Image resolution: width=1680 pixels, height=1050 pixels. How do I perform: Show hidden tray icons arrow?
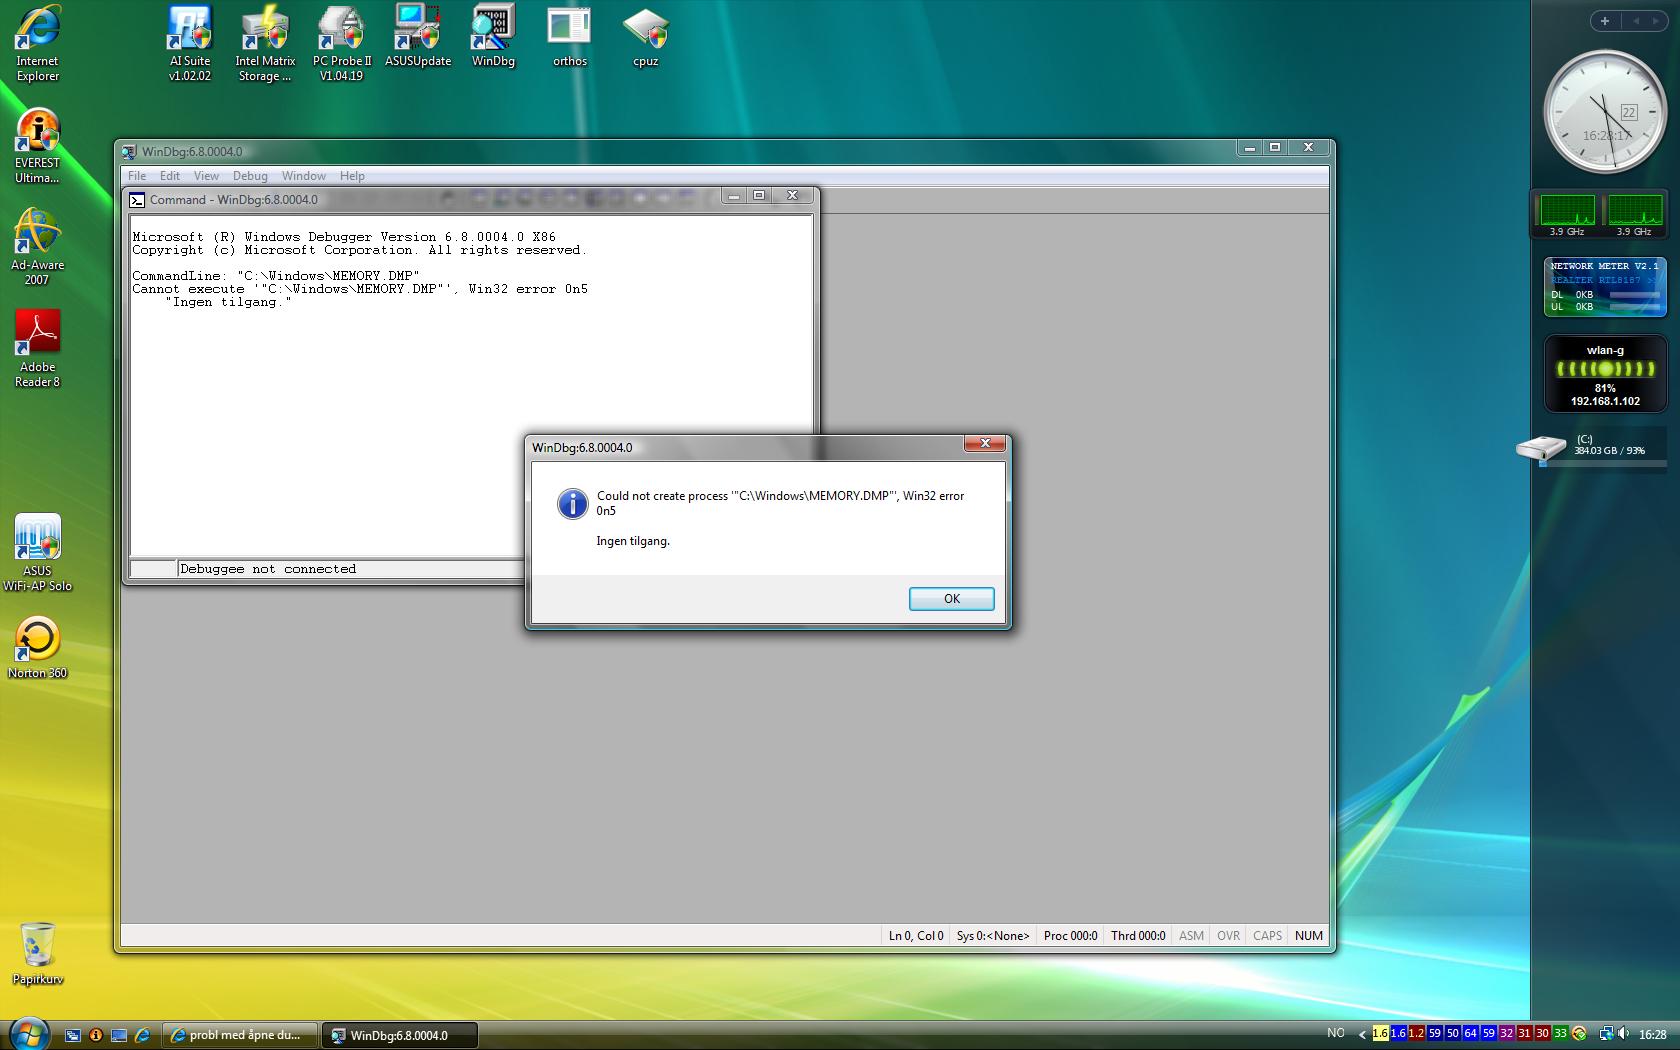pos(1361,1034)
